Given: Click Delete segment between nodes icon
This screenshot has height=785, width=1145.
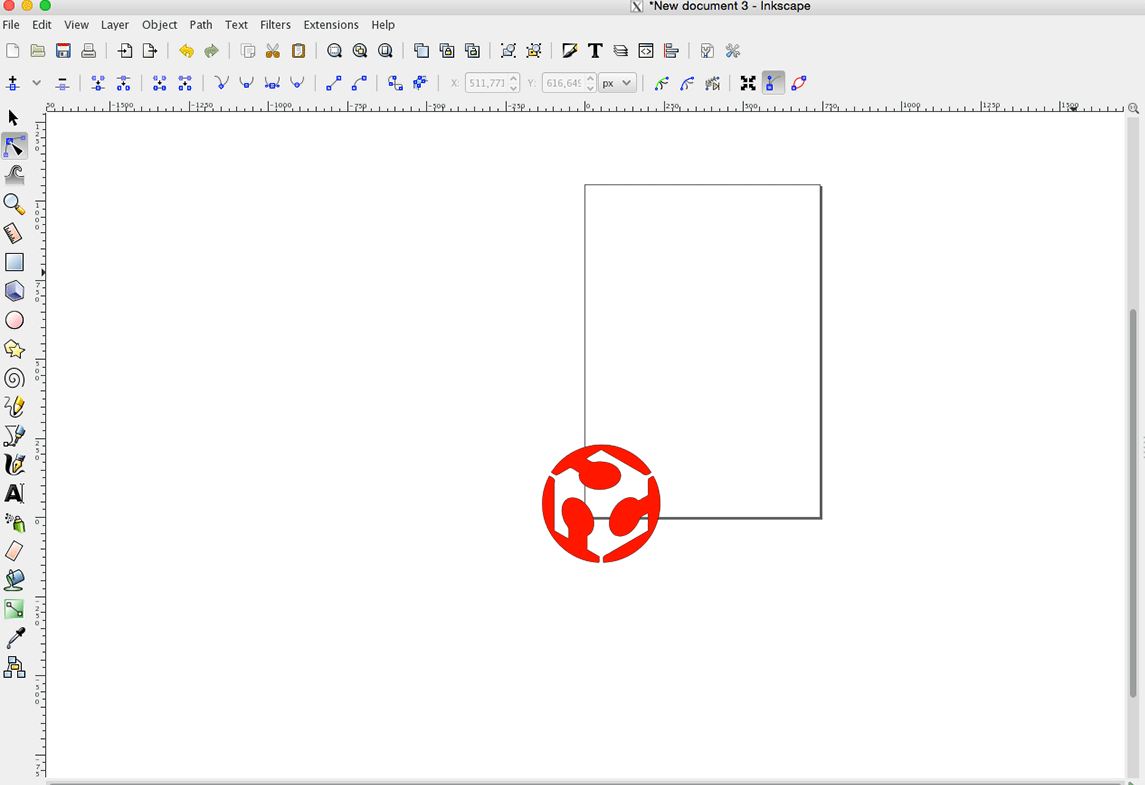Looking at the screenshot, I should click(x=185, y=83).
